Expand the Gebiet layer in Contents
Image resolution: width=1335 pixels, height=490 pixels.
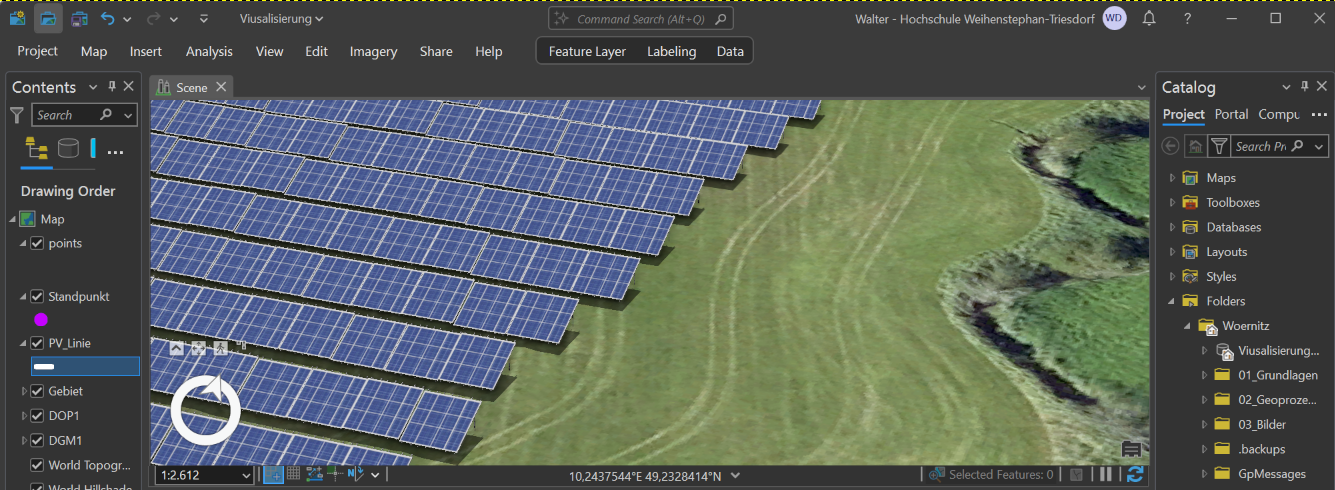24,391
